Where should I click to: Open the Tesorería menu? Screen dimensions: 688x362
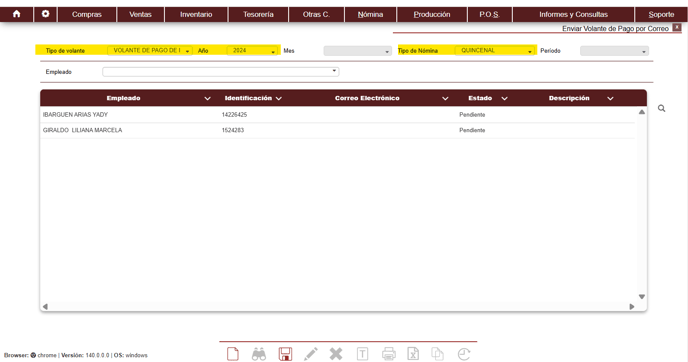tap(258, 14)
